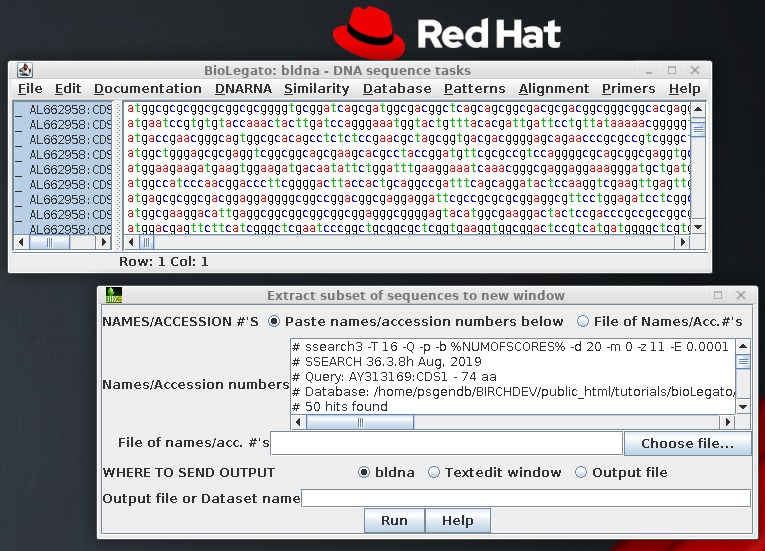Open the Similarity menu

[x=316, y=89]
